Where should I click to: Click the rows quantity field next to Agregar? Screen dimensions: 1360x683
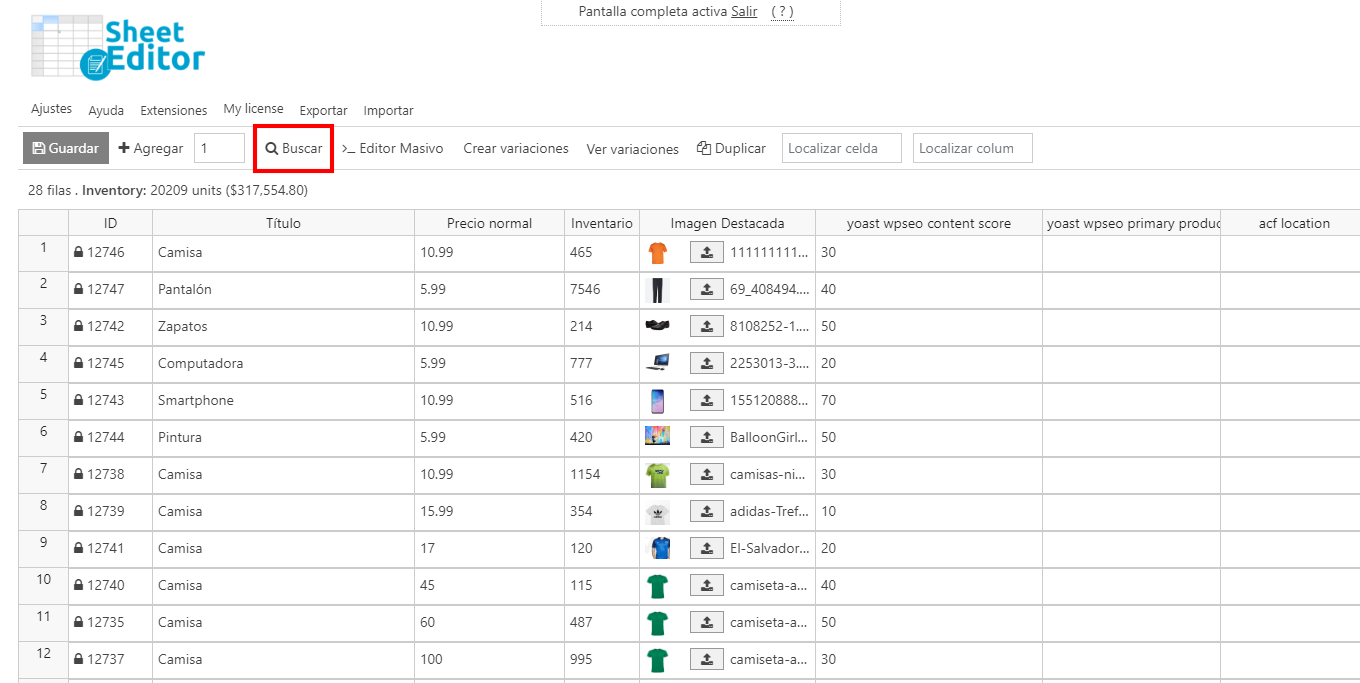[219, 148]
